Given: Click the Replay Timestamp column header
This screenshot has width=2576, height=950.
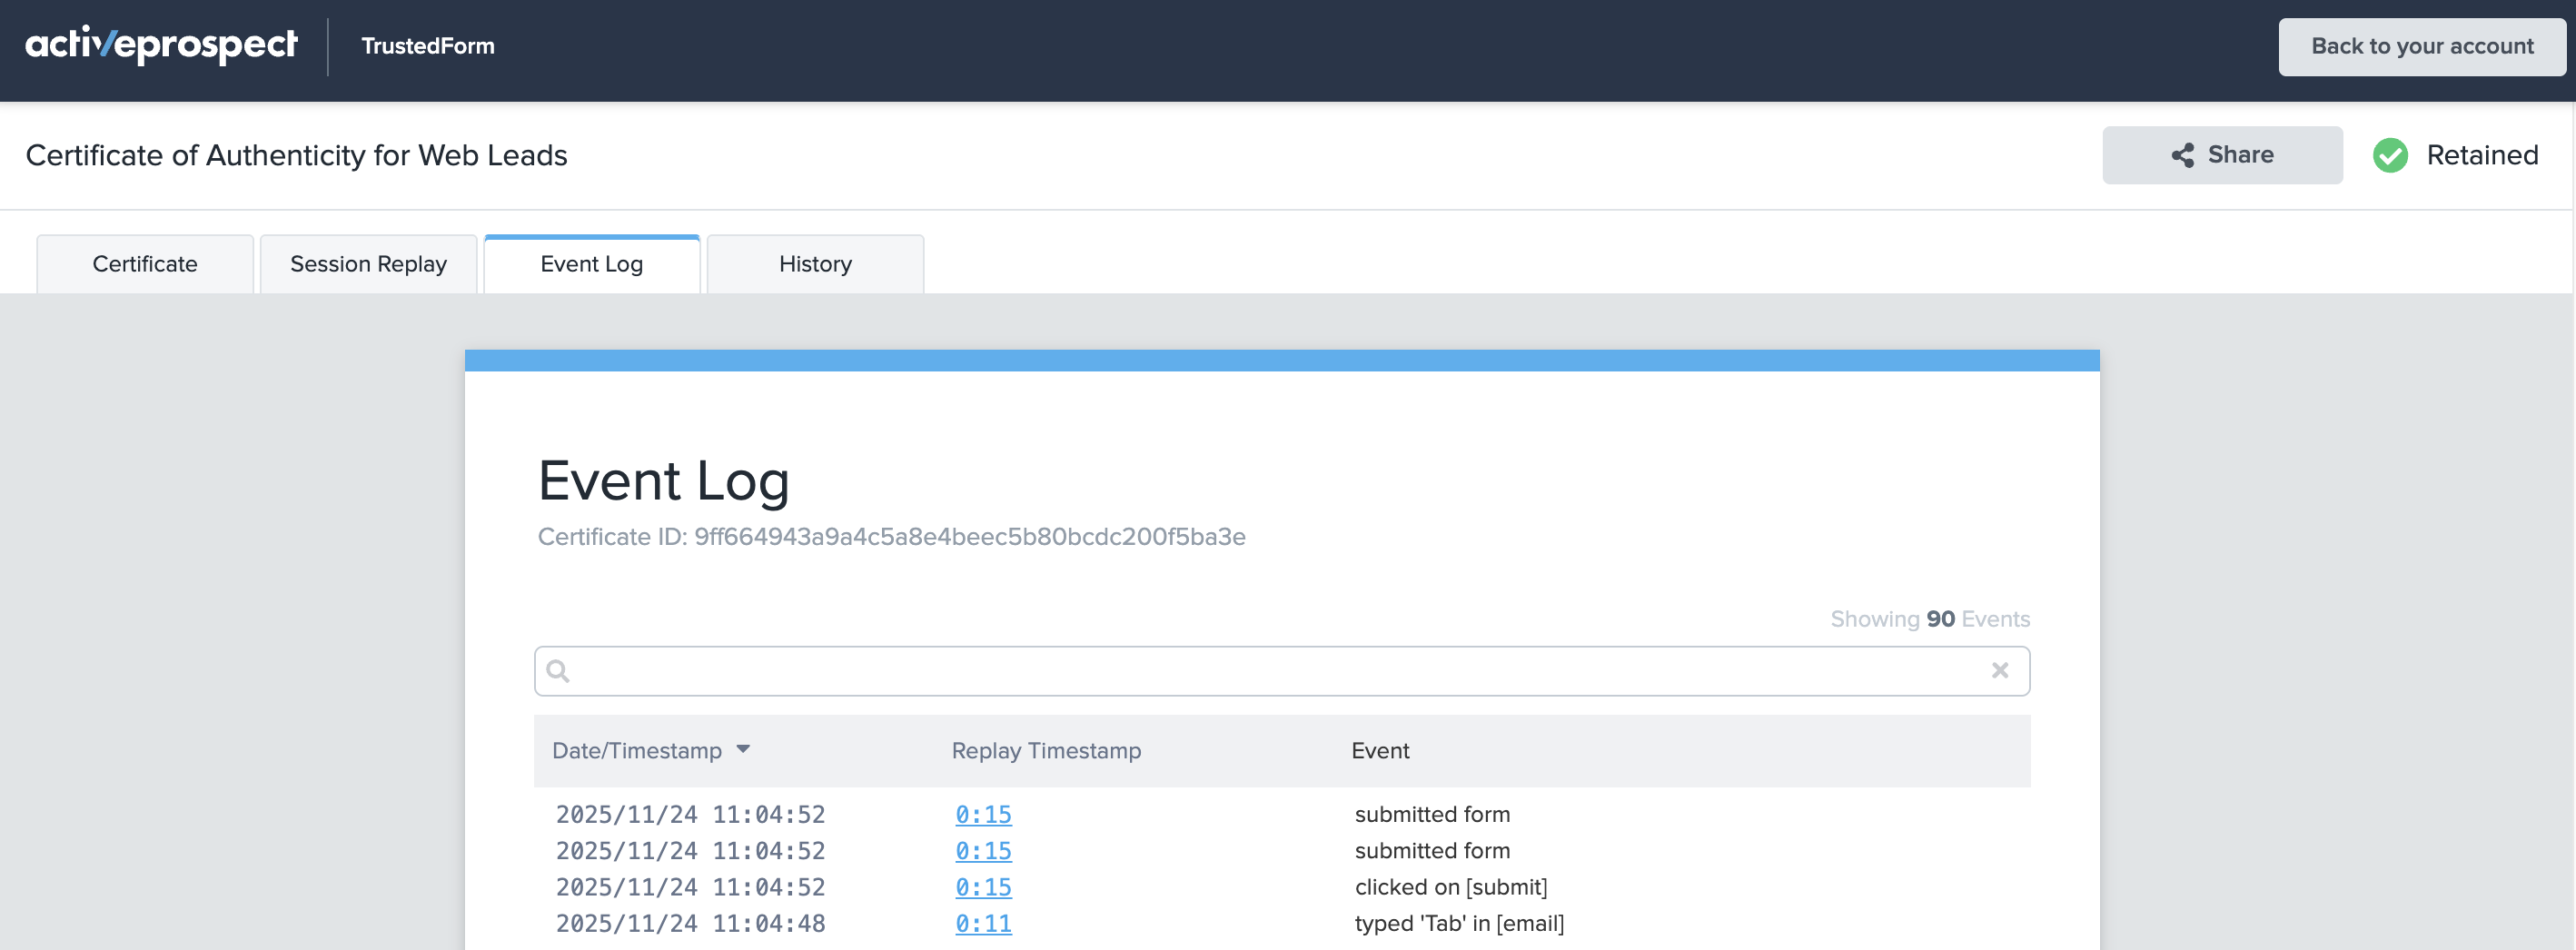Looking at the screenshot, I should click(x=1046, y=750).
